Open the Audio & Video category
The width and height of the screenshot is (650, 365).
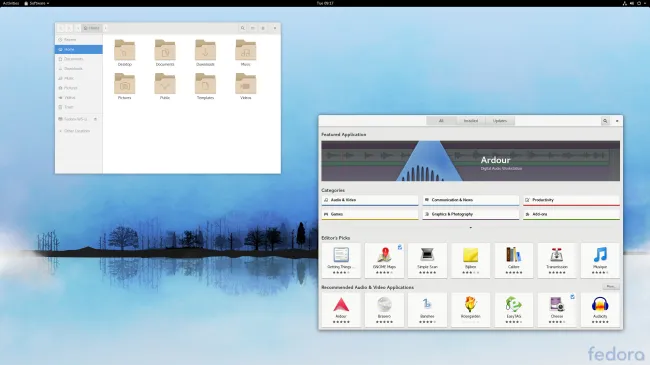pos(370,200)
